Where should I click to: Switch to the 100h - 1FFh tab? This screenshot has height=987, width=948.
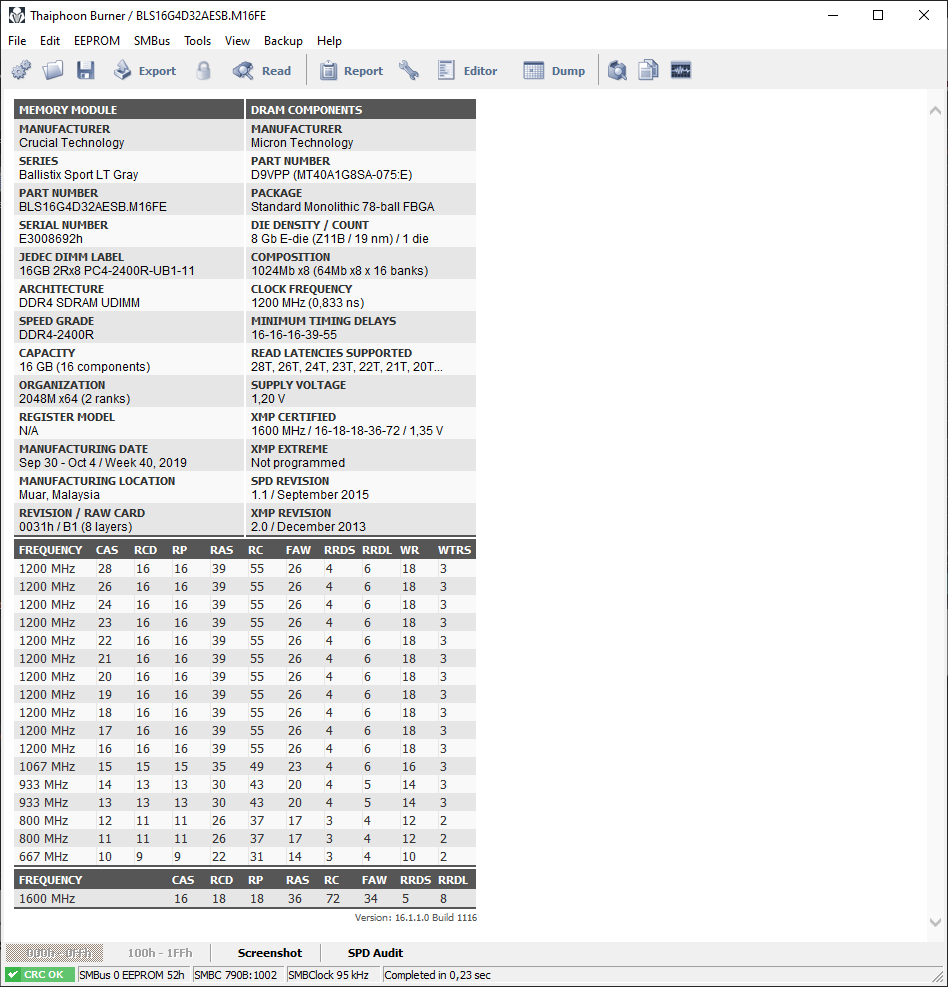tap(160, 953)
